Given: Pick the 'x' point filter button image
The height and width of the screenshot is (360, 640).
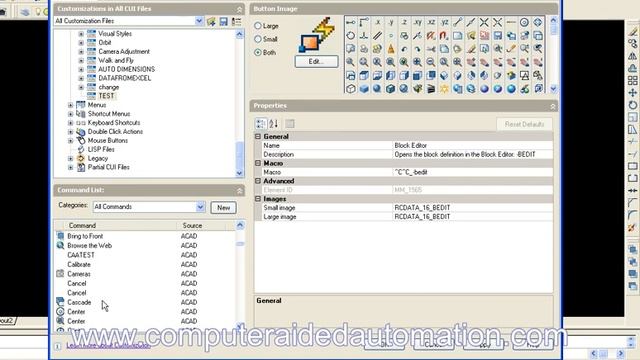Looking at the screenshot, I should click(378, 22).
